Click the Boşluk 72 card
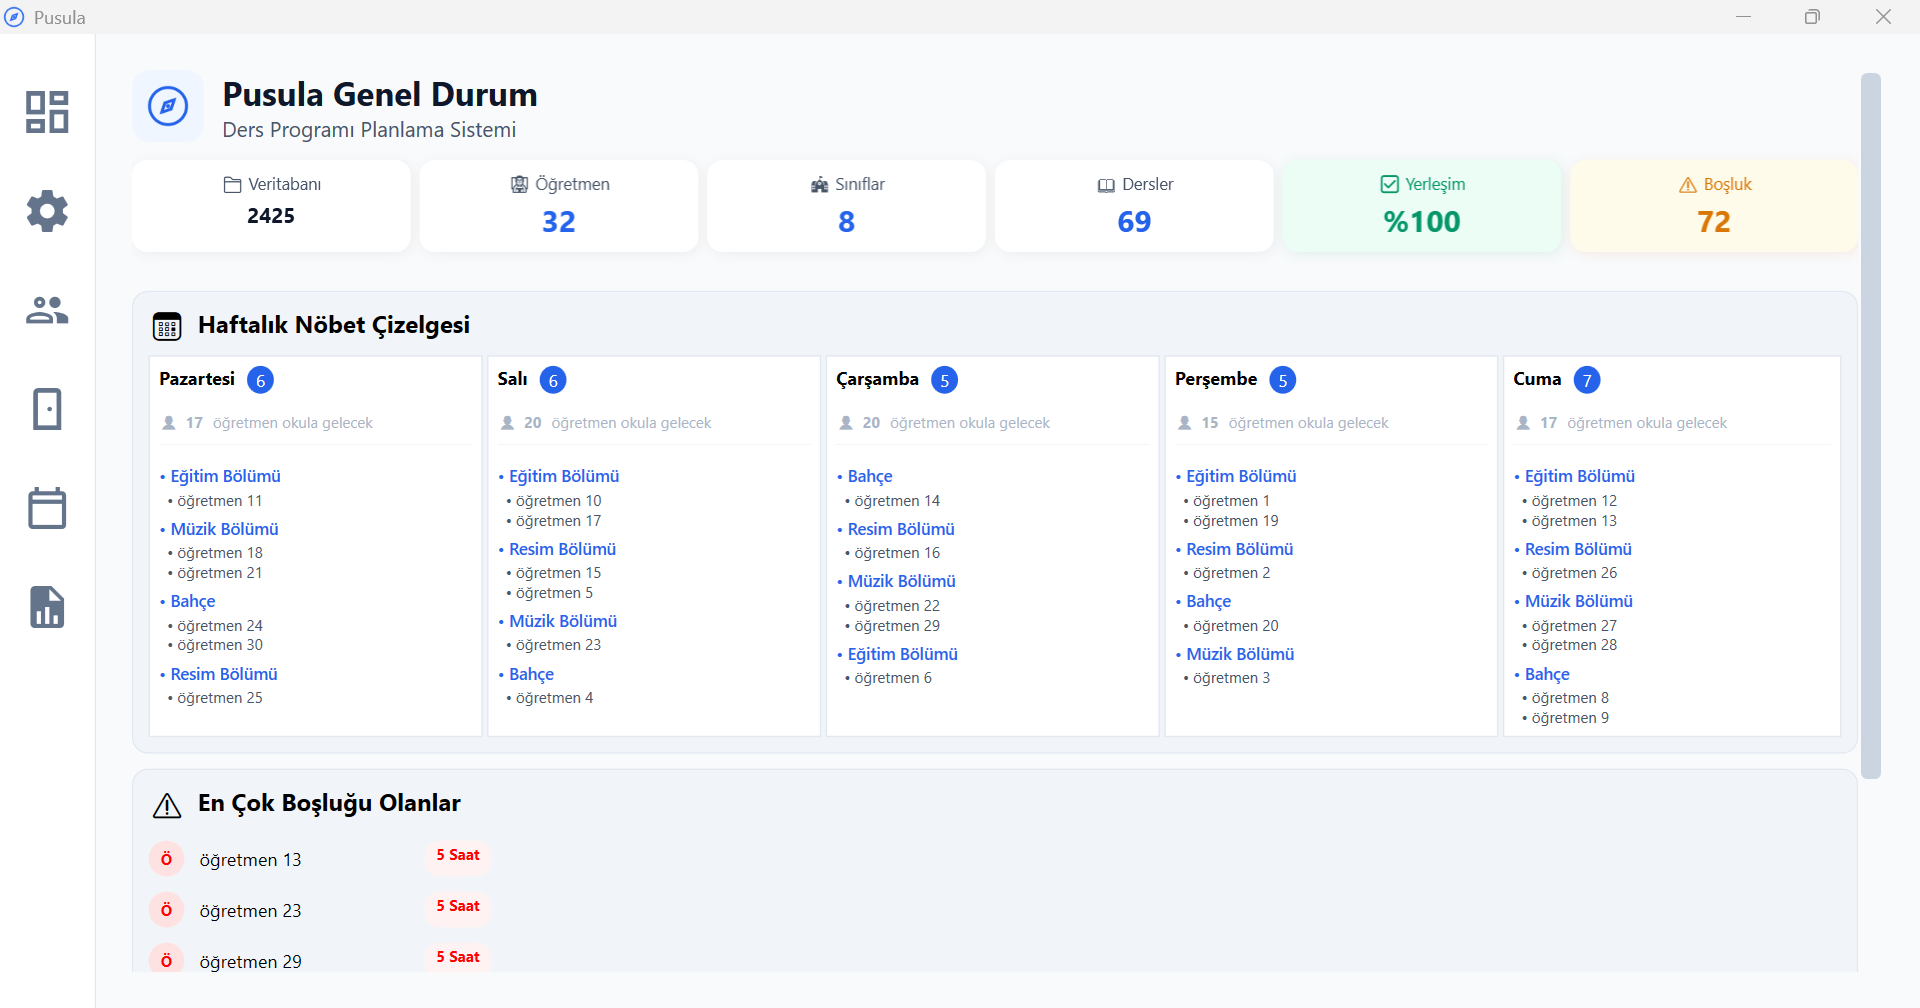The height and width of the screenshot is (1008, 1920). (1713, 205)
